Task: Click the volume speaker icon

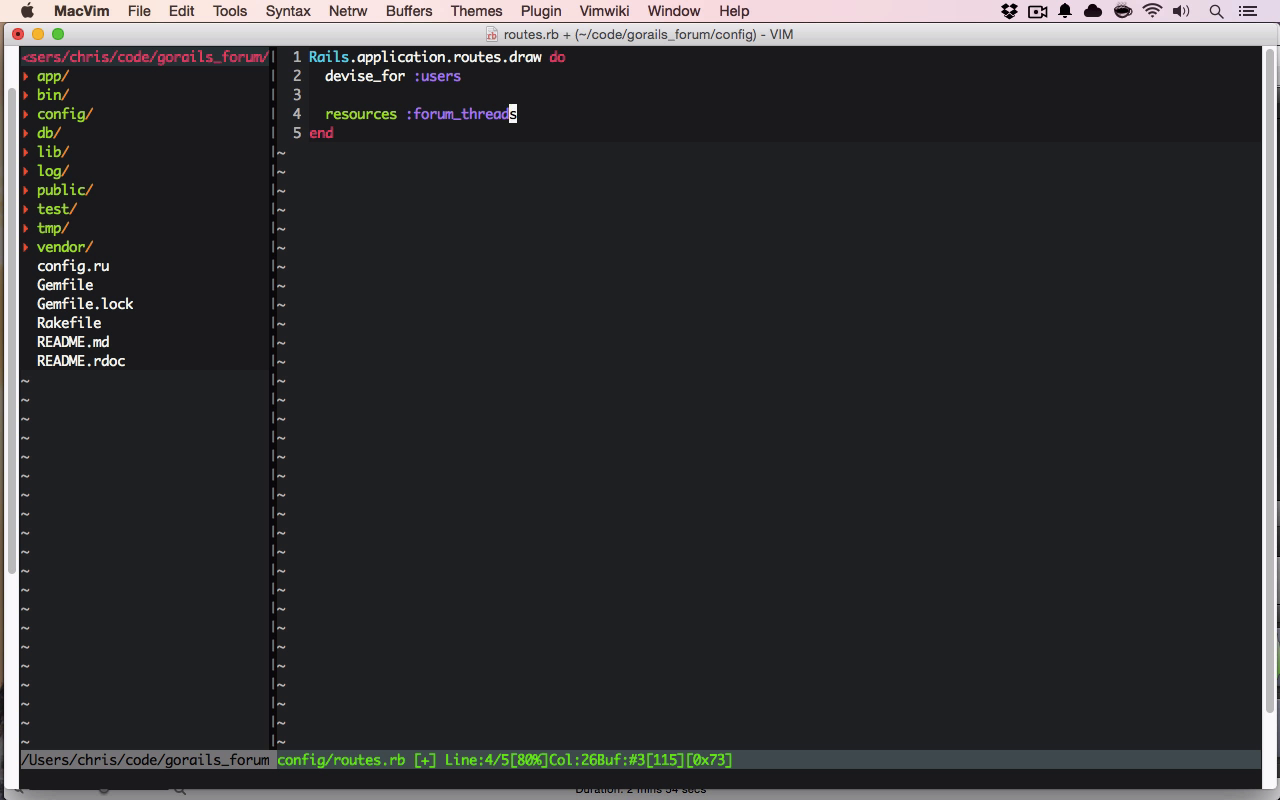Action: (x=1181, y=11)
